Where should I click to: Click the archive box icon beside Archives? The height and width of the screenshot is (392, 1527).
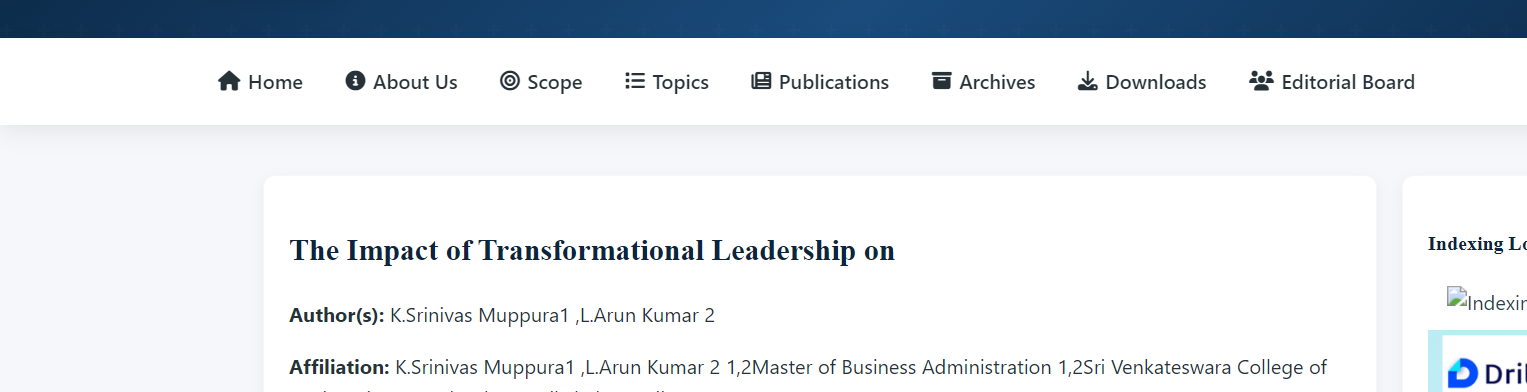click(941, 81)
